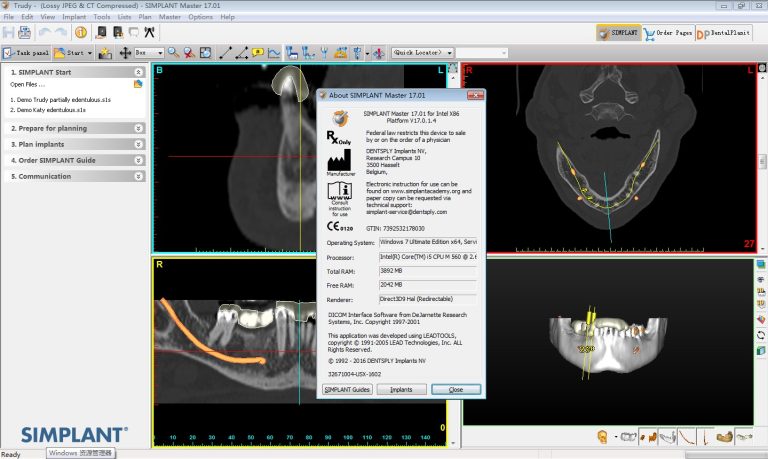768x459 pixels.
Task: Open the Implant menu
Action: 74,17
